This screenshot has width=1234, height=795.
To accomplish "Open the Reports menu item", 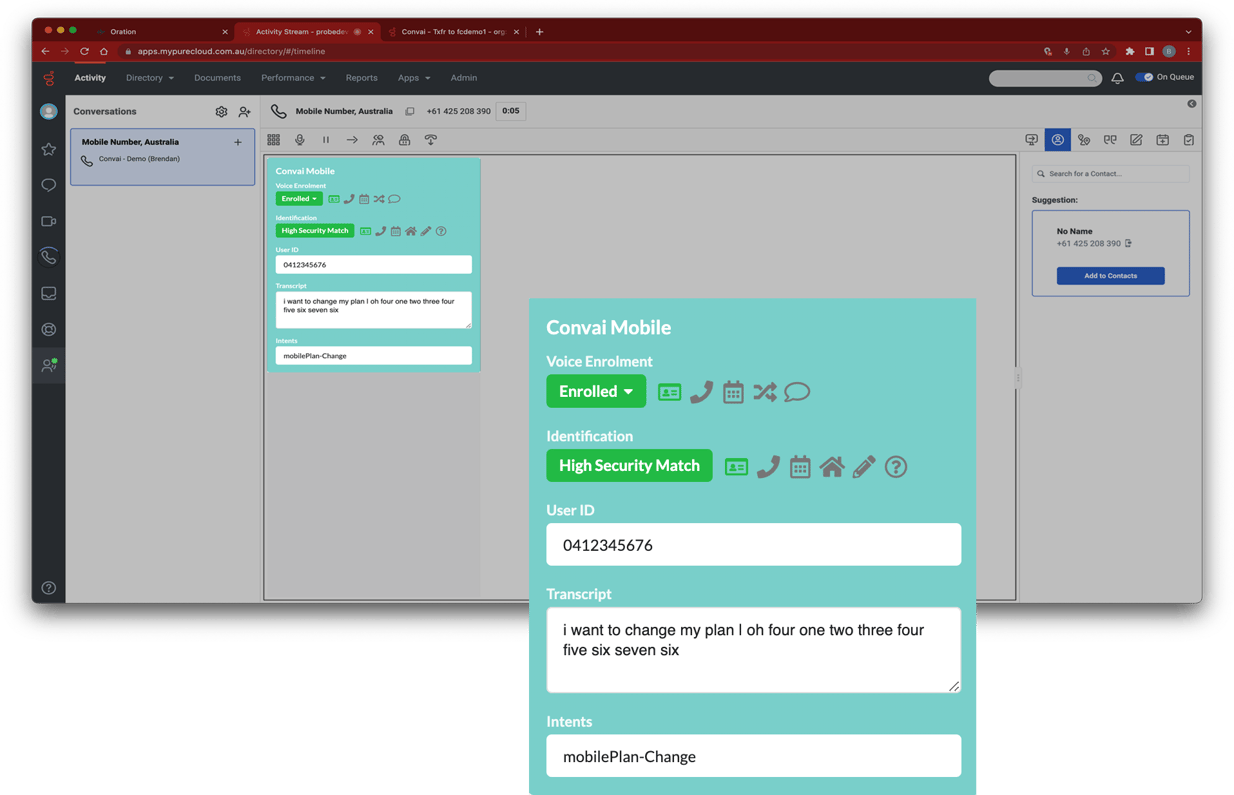I will 361,78.
